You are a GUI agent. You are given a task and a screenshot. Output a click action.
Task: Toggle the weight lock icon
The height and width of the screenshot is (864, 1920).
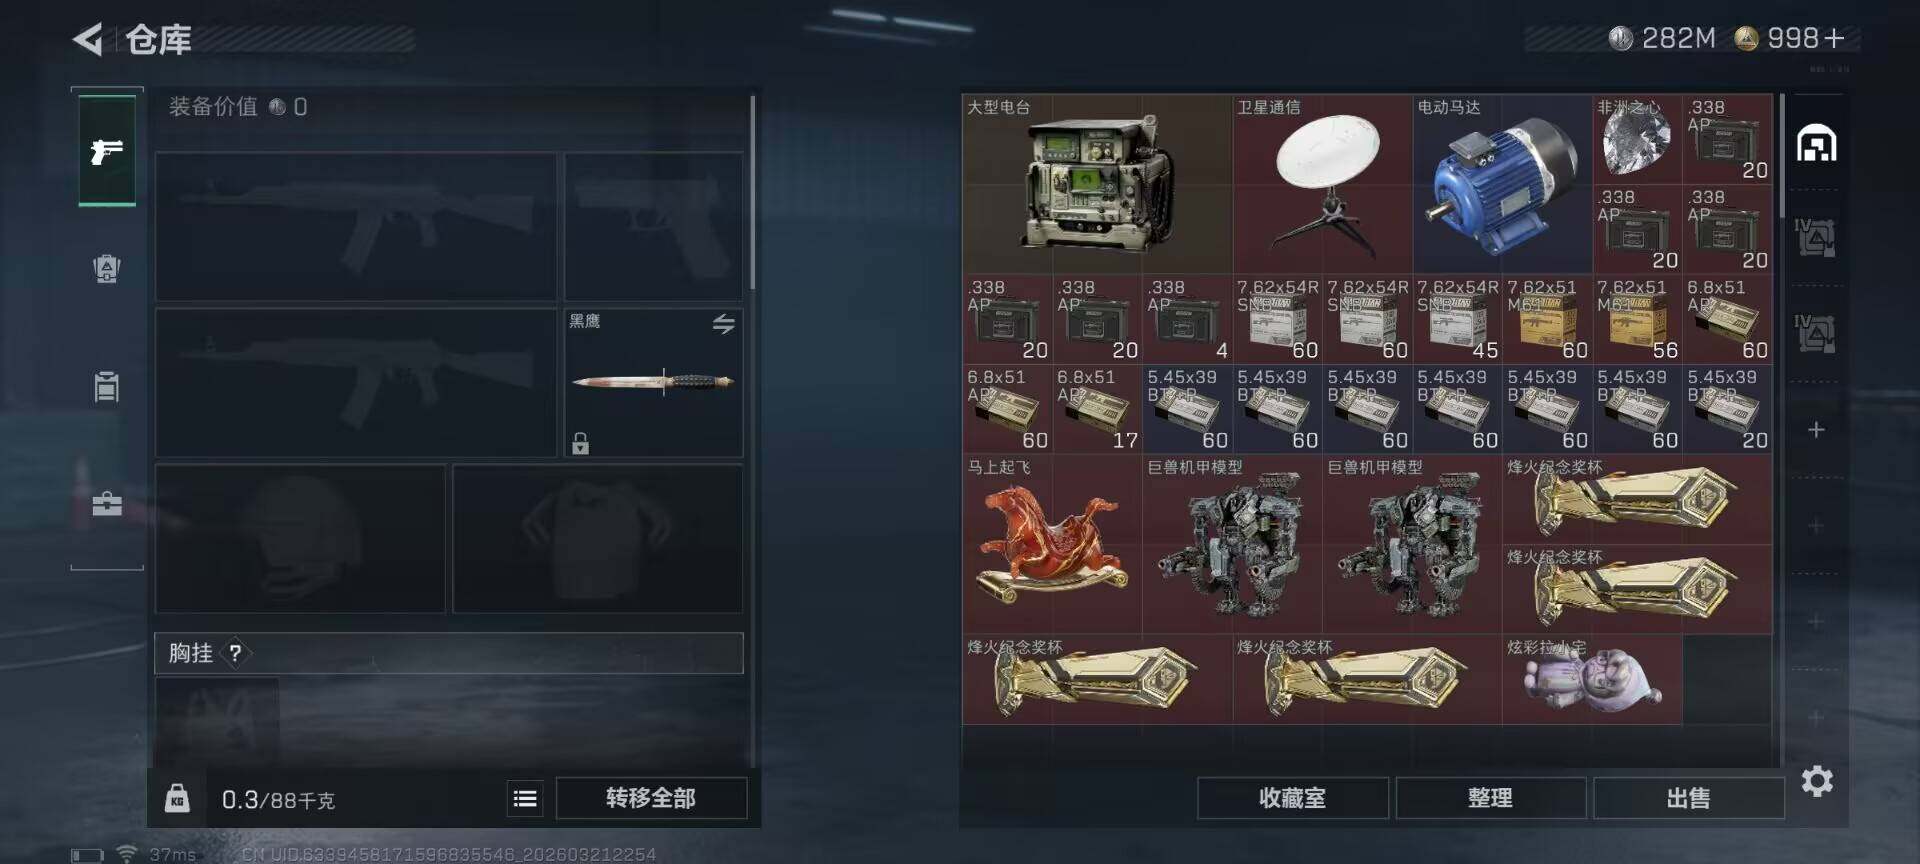click(x=177, y=798)
